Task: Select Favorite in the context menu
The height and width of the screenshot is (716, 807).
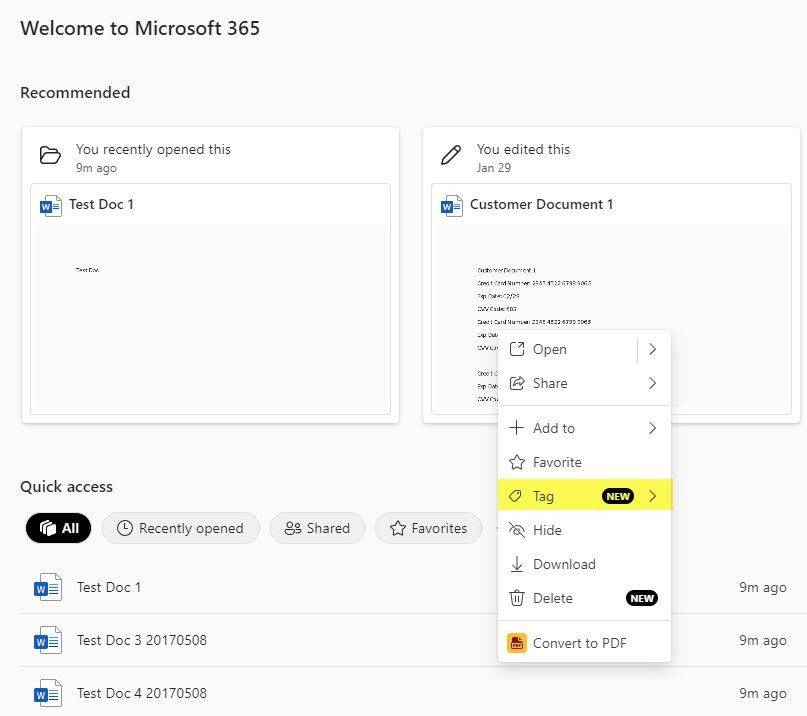Action: (584, 462)
